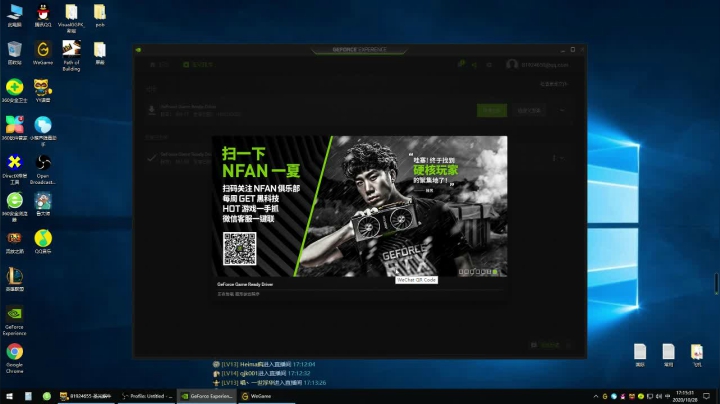Click 'GeForce Game Ready Driver' text in installer dialog
720x404 pixels.
245,284
